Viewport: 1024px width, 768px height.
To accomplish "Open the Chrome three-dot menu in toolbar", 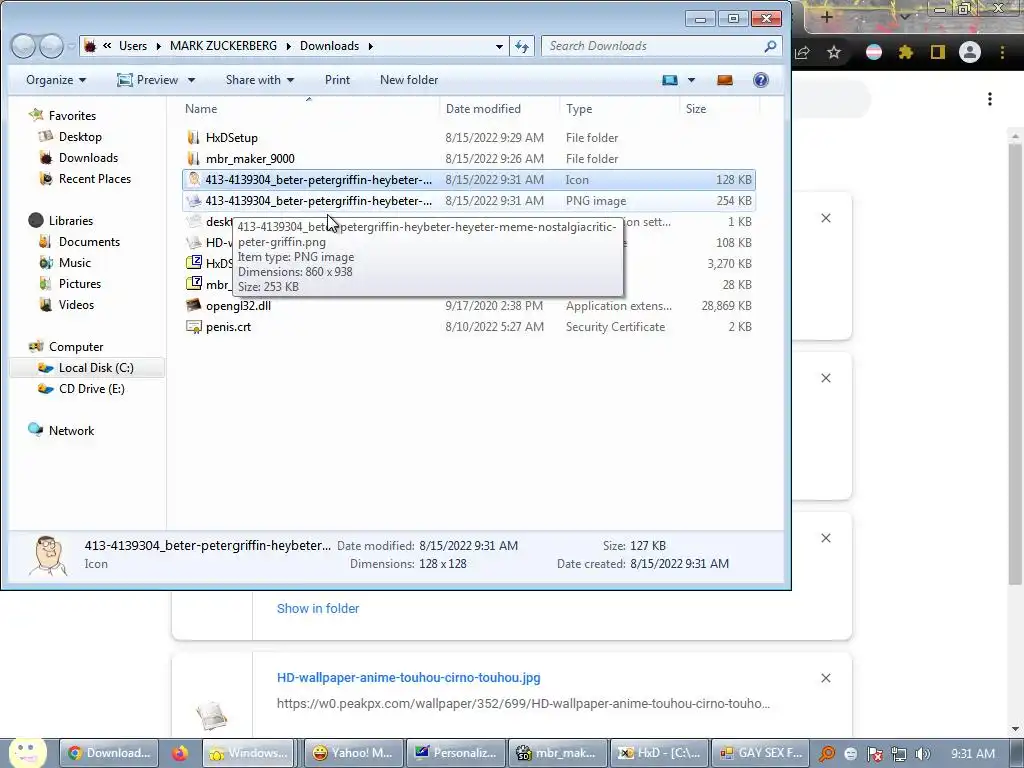I will pos(1002,52).
